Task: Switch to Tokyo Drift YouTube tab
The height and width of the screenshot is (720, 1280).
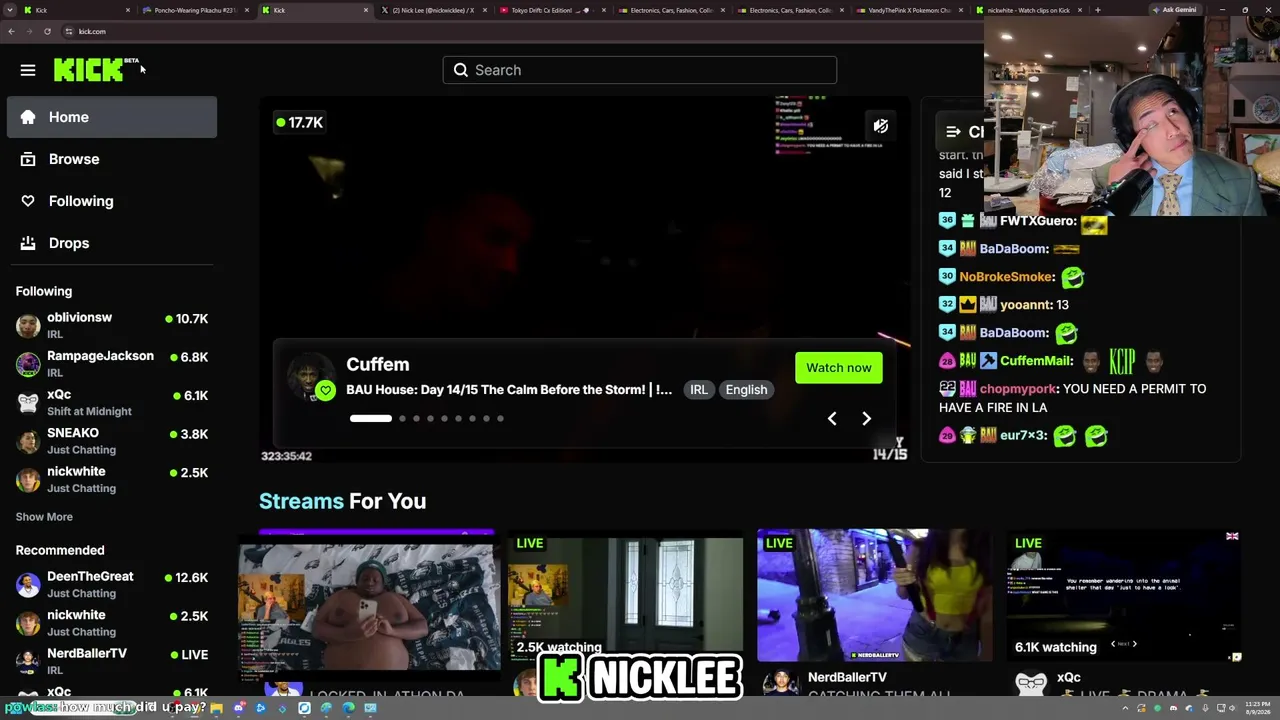Action: click(551, 10)
